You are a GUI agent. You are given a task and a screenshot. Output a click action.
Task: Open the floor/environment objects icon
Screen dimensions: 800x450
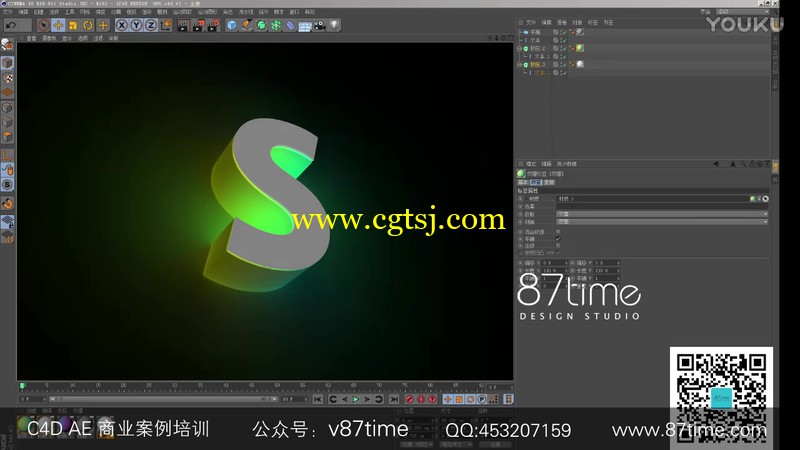(305, 26)
